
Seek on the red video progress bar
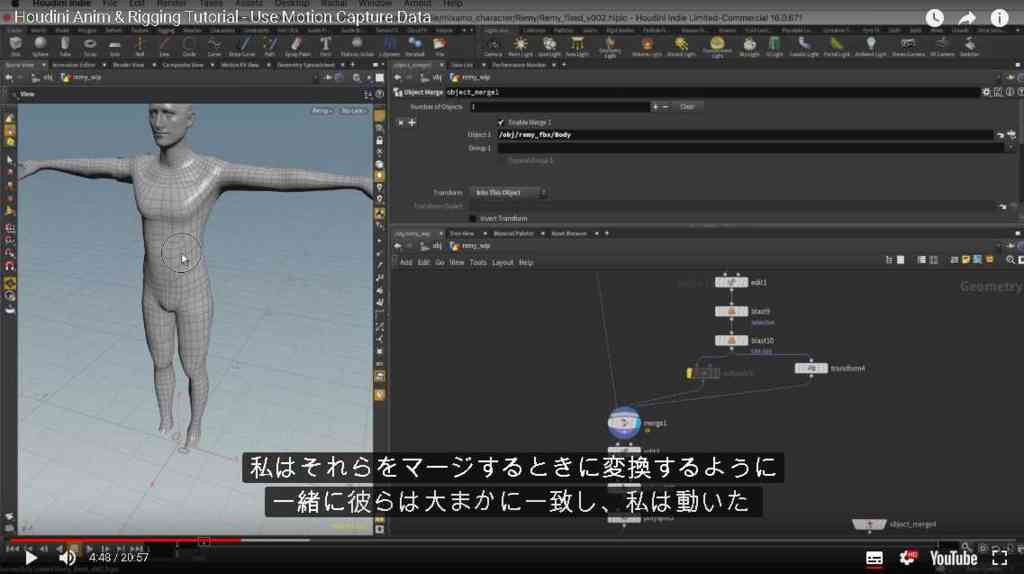click(124, 540)
